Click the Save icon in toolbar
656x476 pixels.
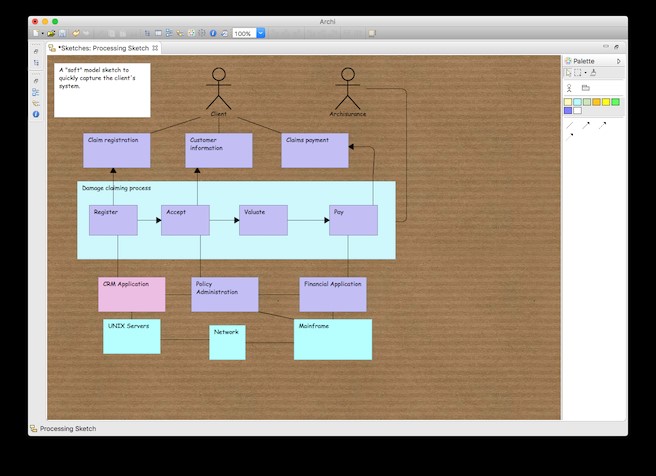point(62,33)
